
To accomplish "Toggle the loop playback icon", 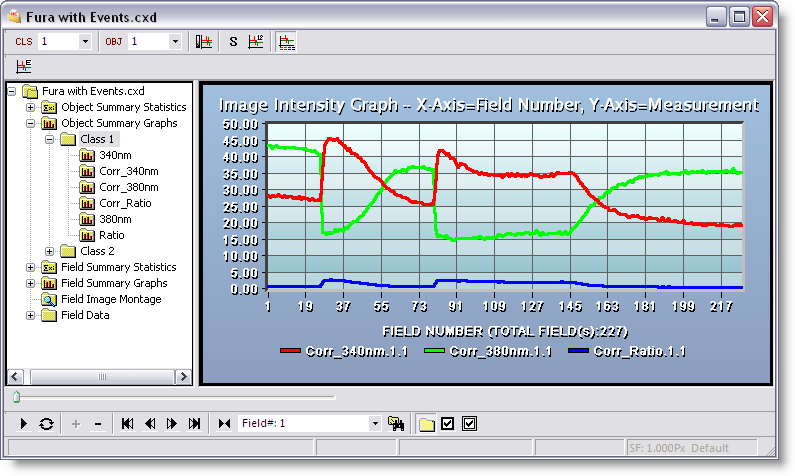I will point(46,424).
